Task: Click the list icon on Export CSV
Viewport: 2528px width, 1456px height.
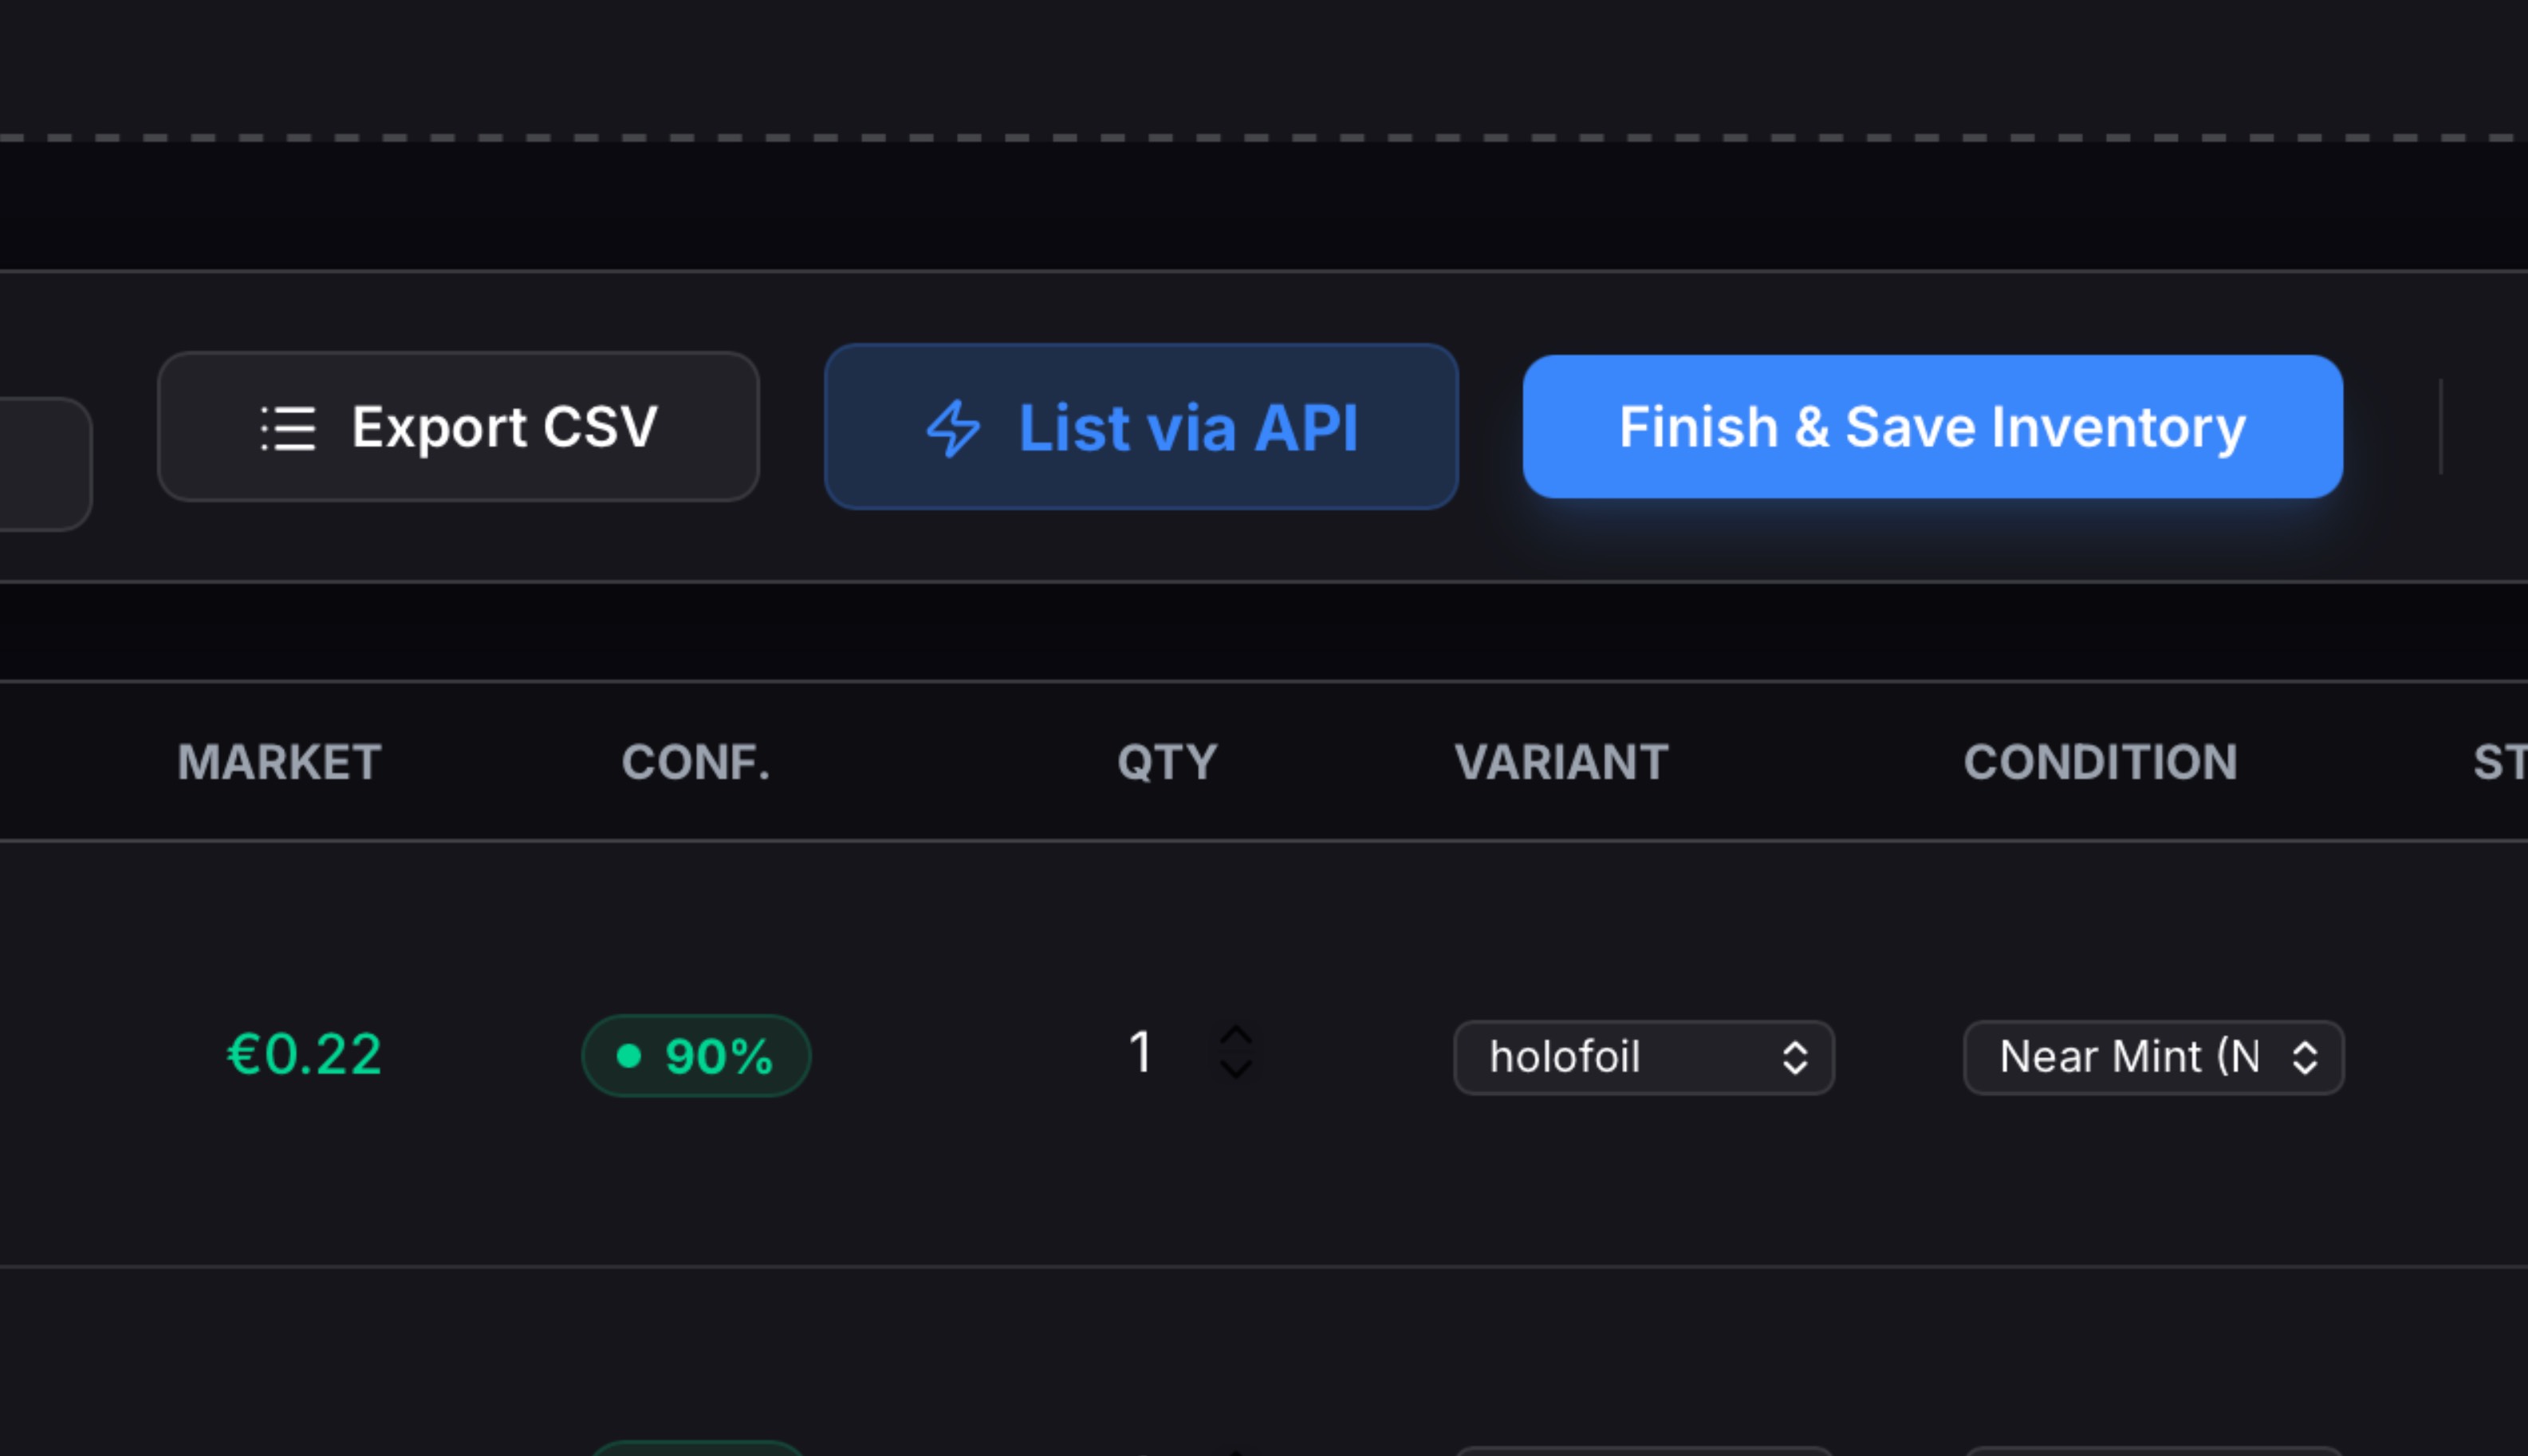Action: 288,428
